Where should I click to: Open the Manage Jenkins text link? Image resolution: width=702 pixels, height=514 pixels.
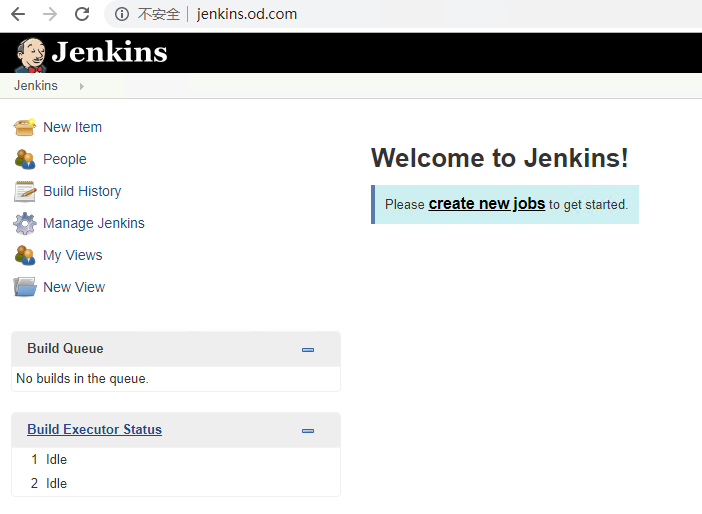tap(94, 223)
